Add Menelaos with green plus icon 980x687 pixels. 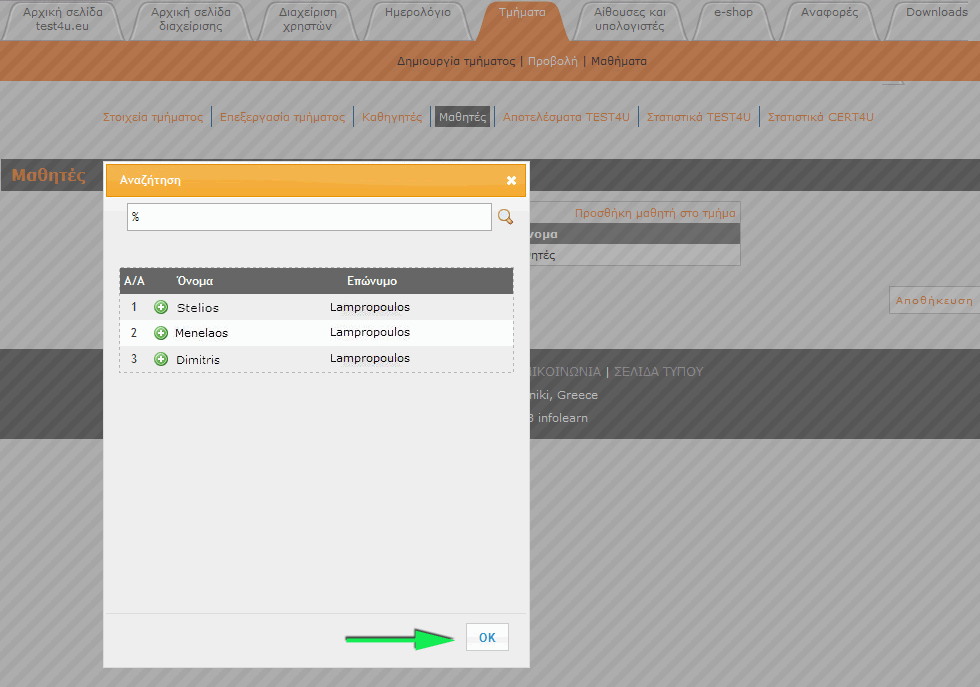(x=161, y=333)
